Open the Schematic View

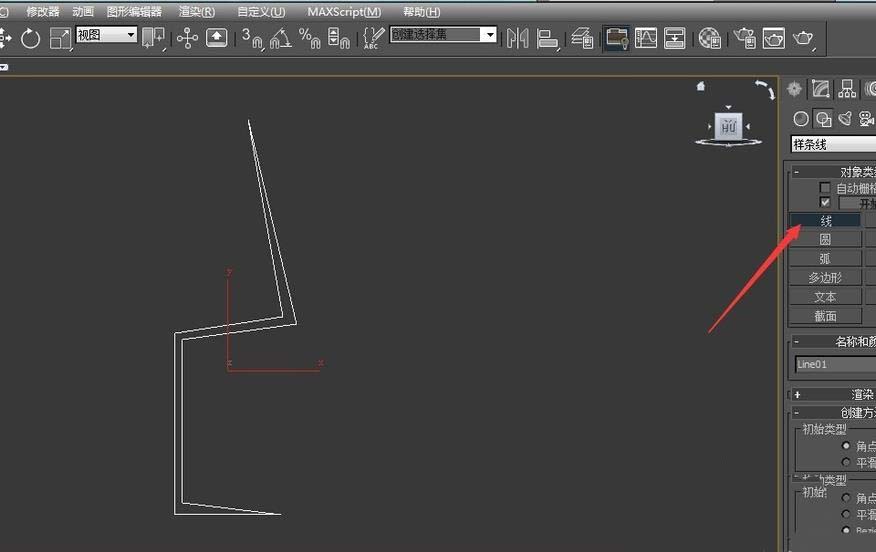click(x=675, y=39)
